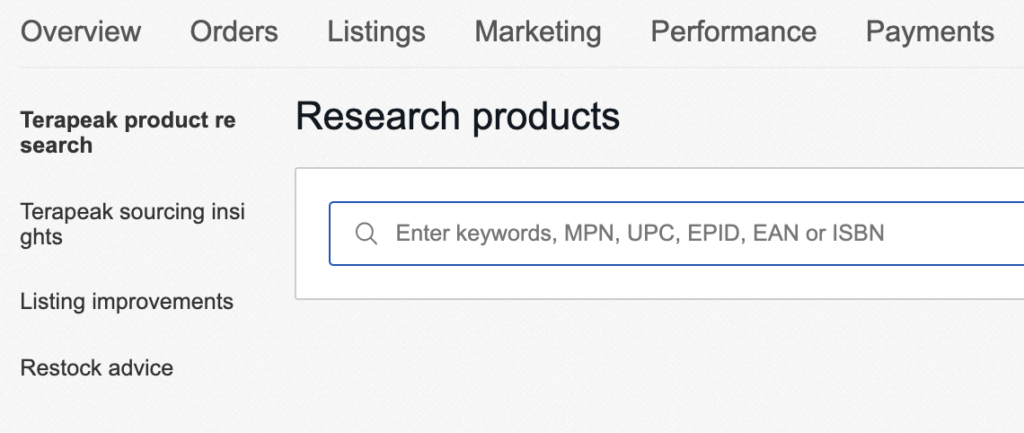Go to Listing improvements
This screenshot has width=1024, height=433.
[127, 302]
